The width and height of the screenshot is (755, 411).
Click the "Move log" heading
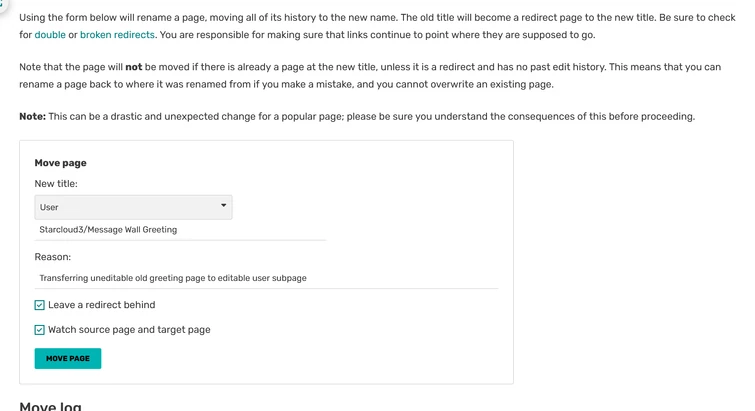click(x=50, y=406)
